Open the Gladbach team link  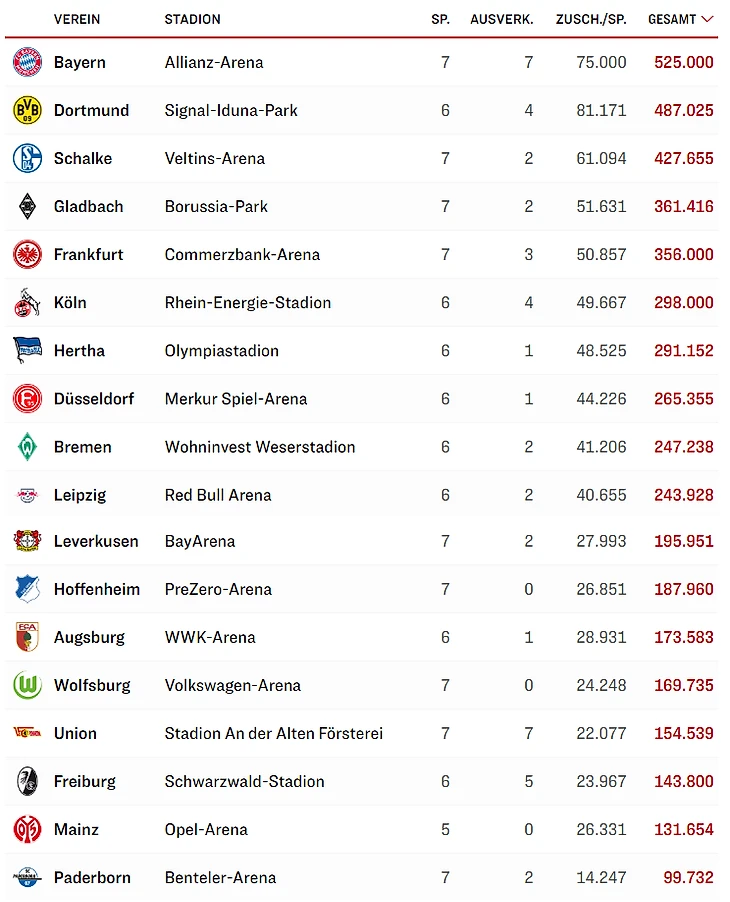click(x=89, y=206)
